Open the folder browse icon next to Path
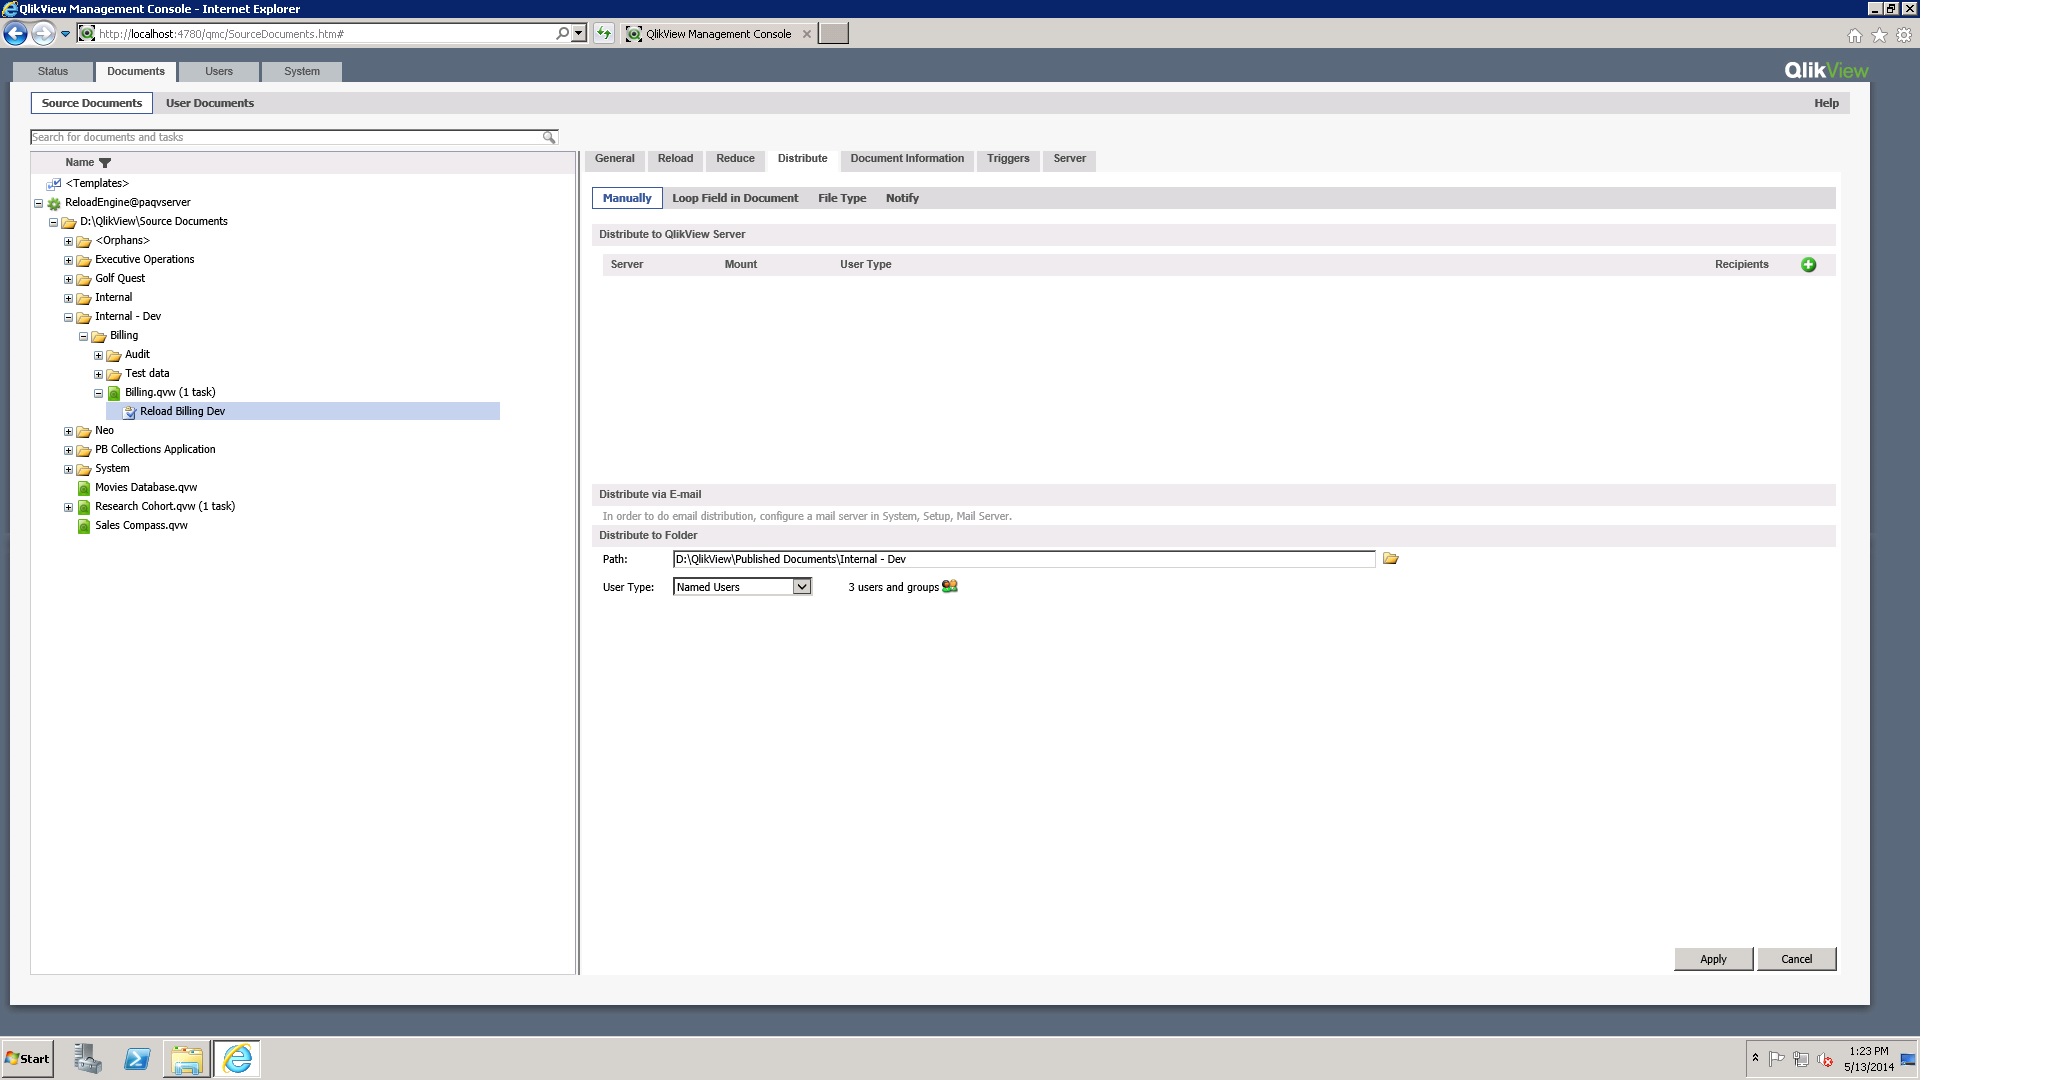Screen dimensions: 2048x1080 click(x=1390, y=559)
